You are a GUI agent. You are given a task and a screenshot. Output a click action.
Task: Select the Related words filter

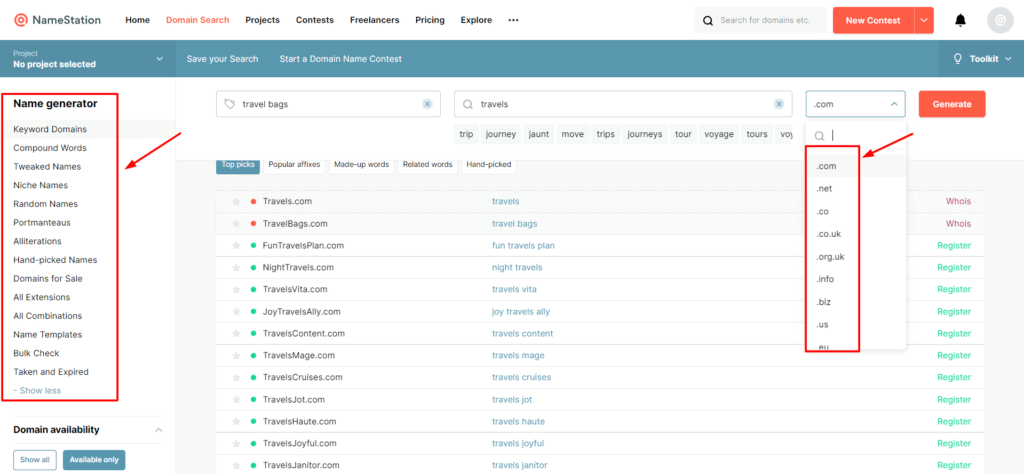coord(428,165)
